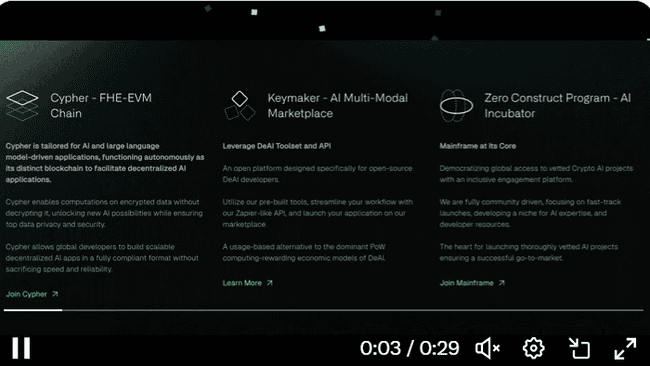Viewport: 650px width, 366px height.
Task: Click the arrow icon beside Learn More
Action: pyautogui.click(x=269, y=283)
